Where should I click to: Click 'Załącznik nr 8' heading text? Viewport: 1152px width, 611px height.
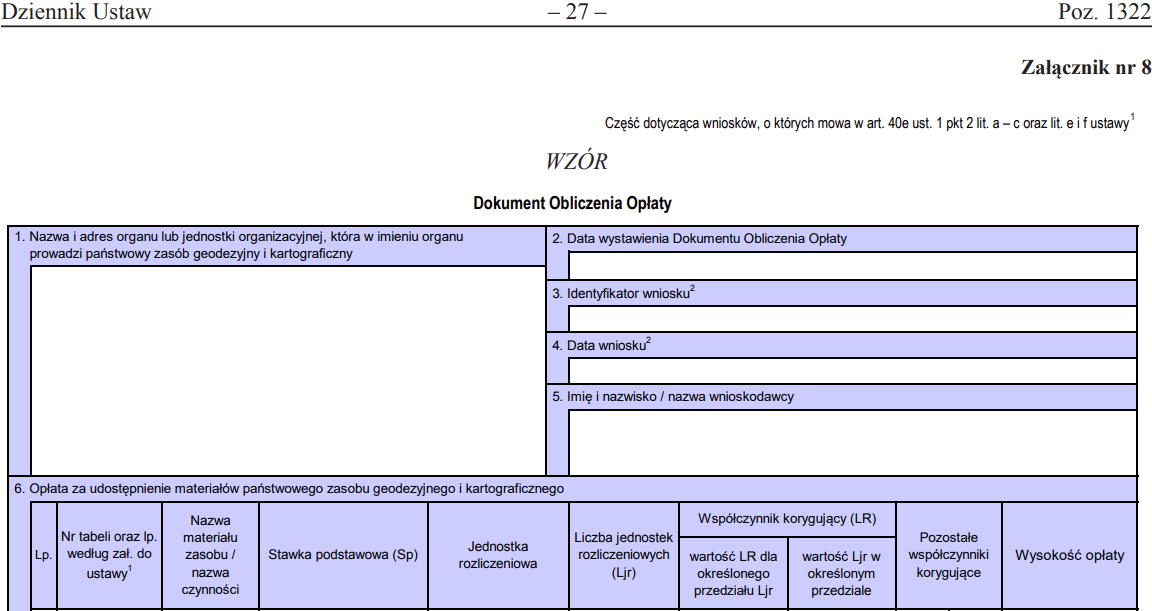coord(1085,68)
